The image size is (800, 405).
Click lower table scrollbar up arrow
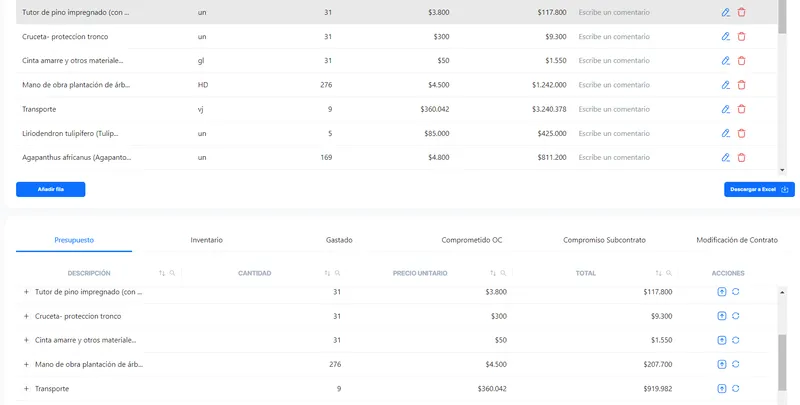[783, 293]
